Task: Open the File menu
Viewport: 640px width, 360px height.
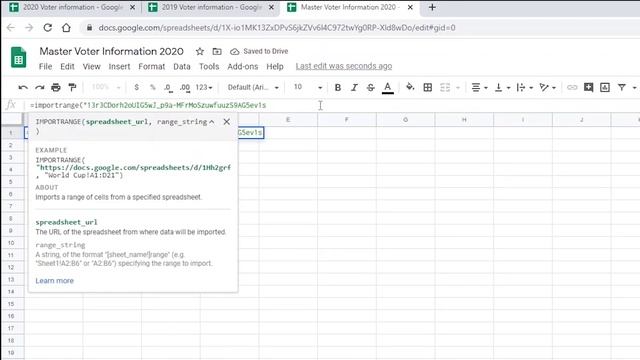Action: click(x=45, y=67)
